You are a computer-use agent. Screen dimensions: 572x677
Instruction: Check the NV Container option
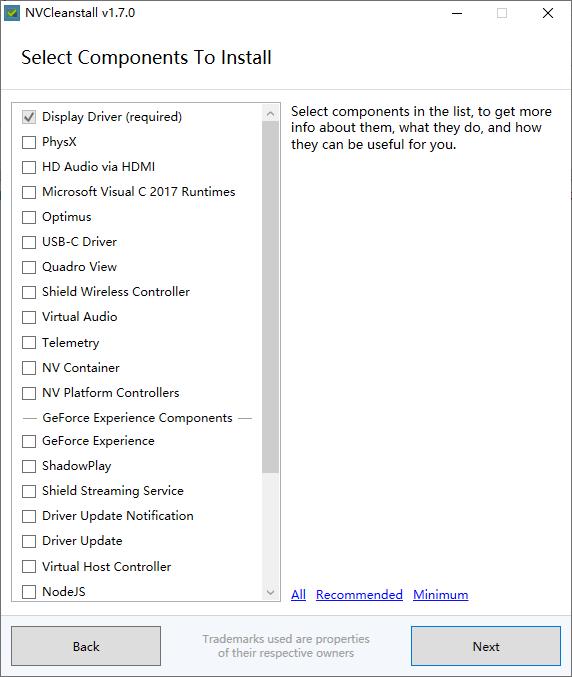coord(29,368)
